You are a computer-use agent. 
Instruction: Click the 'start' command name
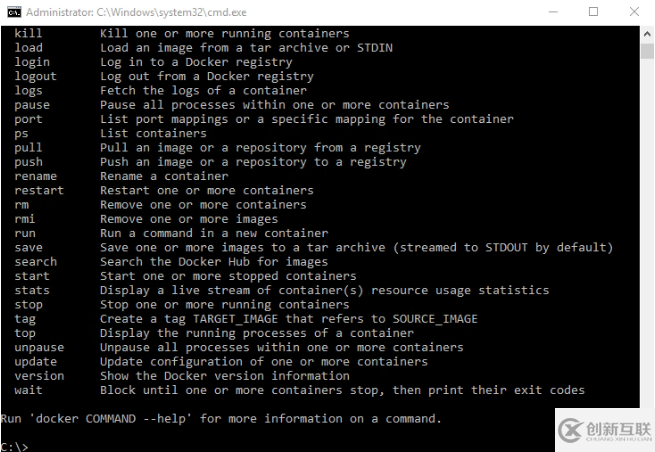tap(32, 276)
